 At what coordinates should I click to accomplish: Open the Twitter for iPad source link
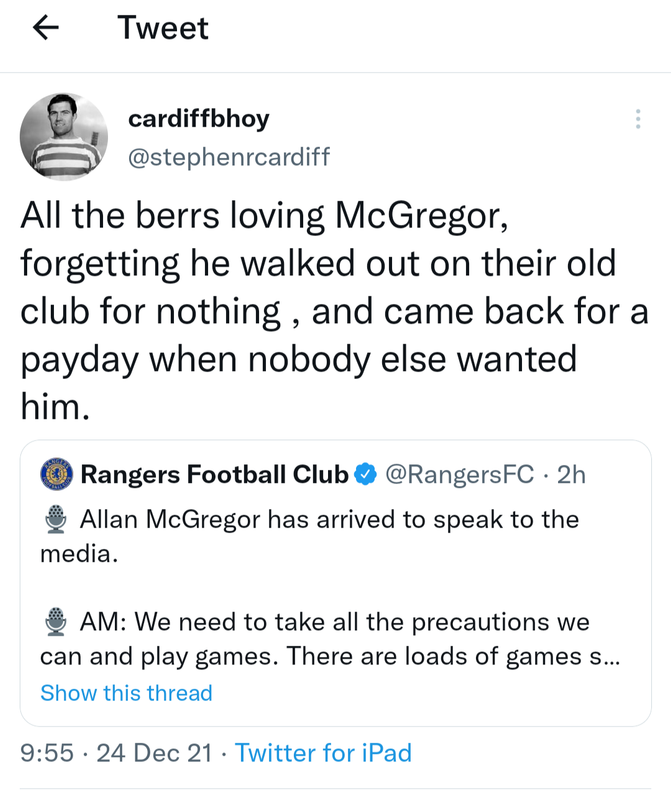(x=323, y=753)
